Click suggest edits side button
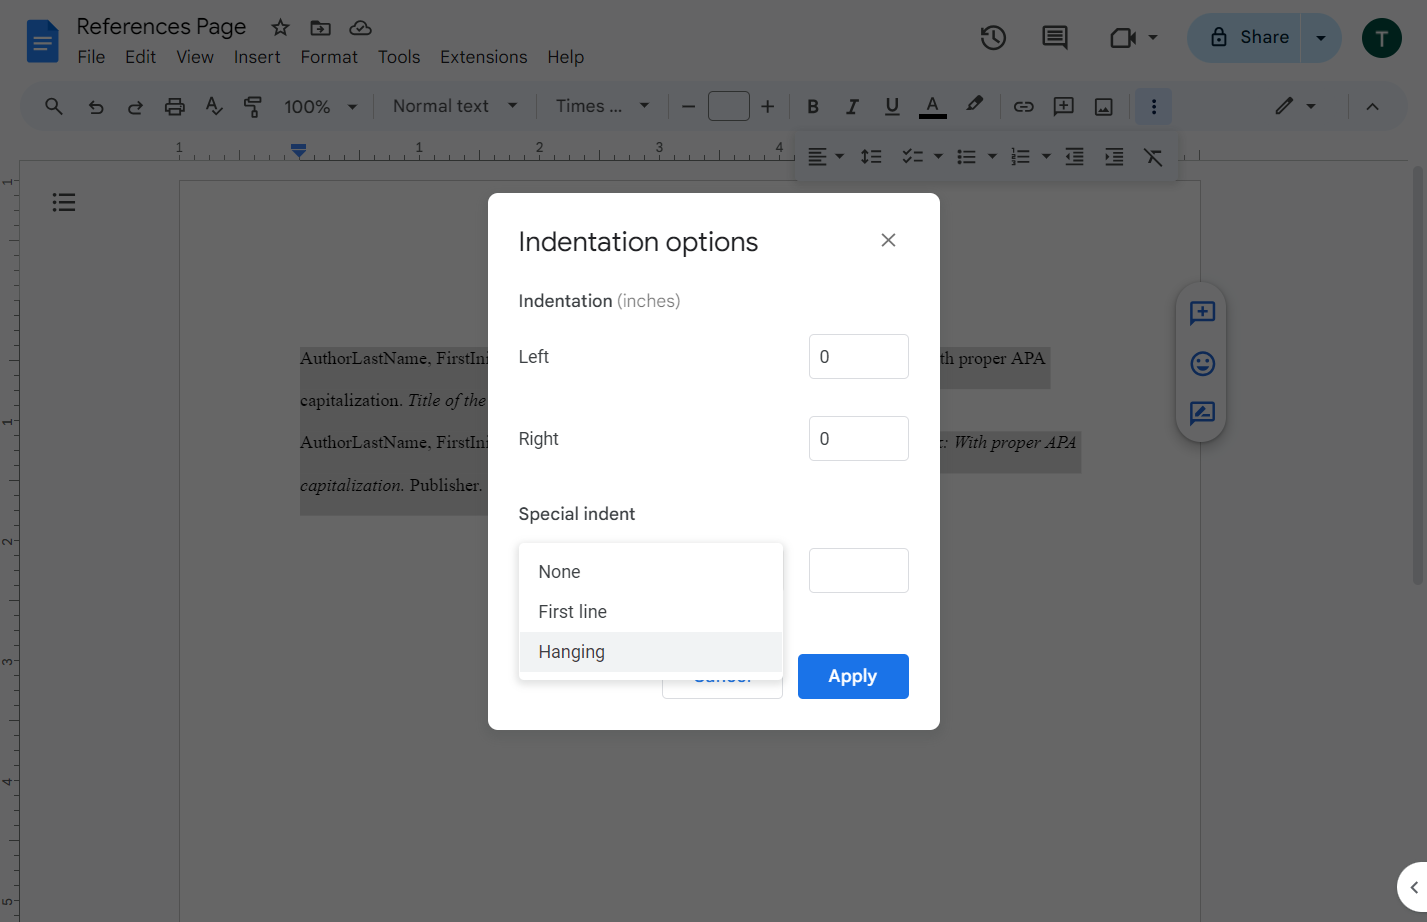The image size is (1427, 922). (x=1202, y=412)
